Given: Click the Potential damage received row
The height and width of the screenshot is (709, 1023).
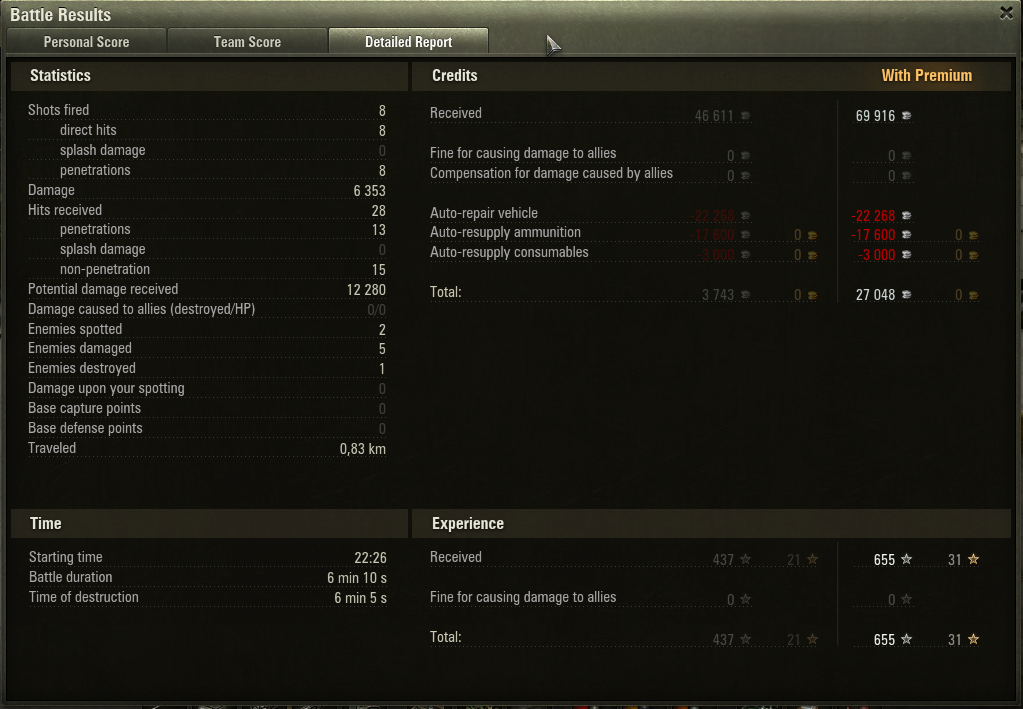Looking at the screenshot, I should tap(207, 290).
